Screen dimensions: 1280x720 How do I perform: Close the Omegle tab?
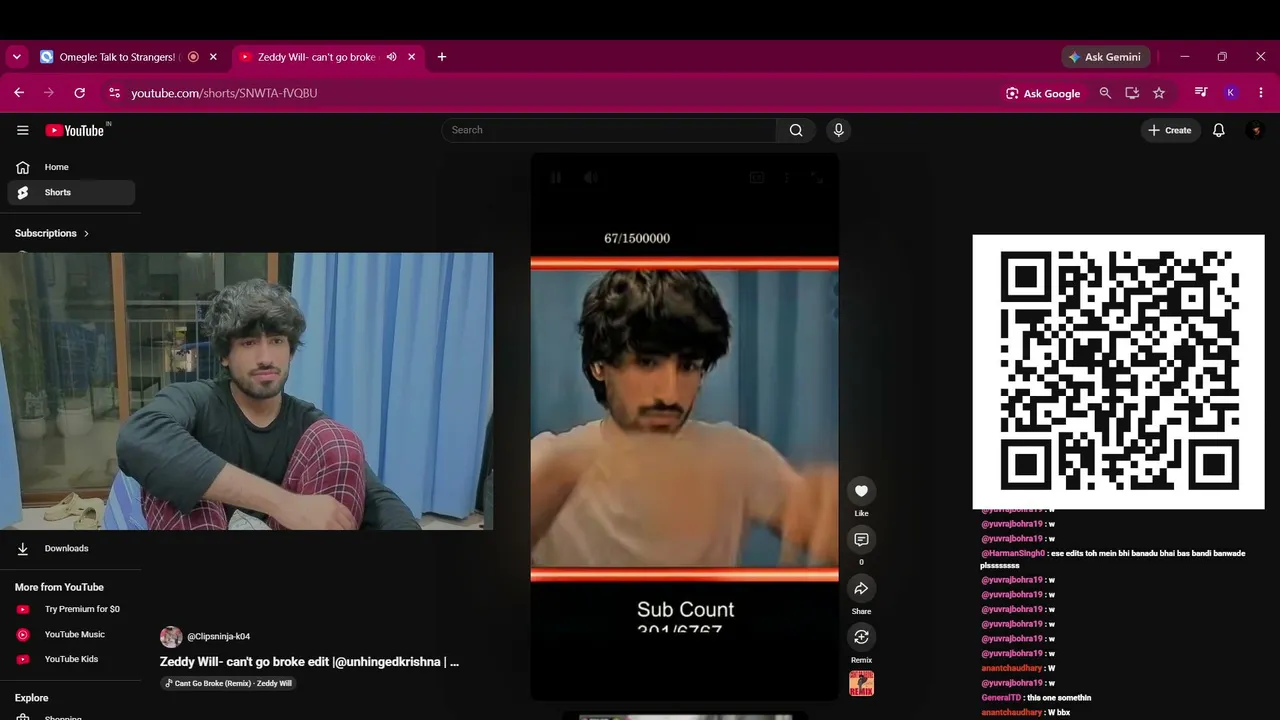click(x=213, y=57)
